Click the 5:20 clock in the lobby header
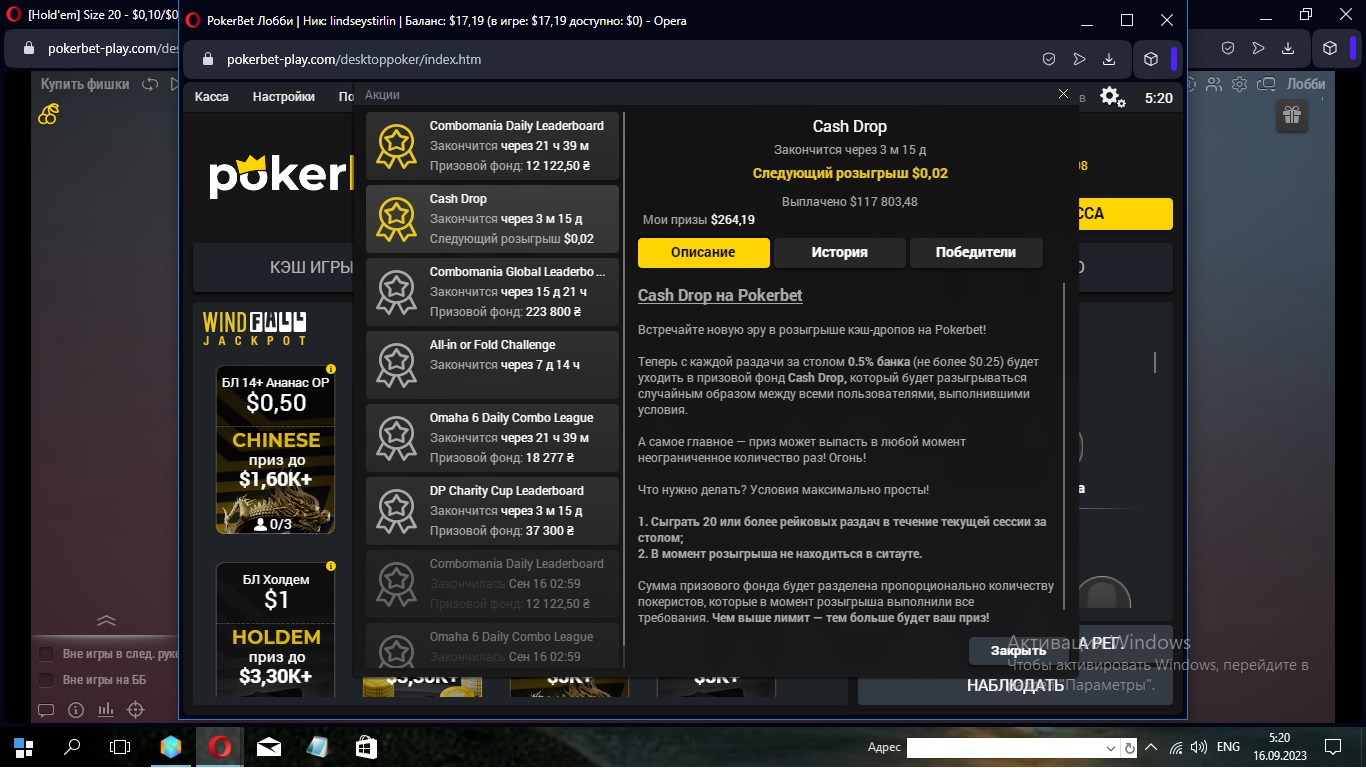Image resolution: width=1366 pixels, height=768 pixels. pos(1159,98)
